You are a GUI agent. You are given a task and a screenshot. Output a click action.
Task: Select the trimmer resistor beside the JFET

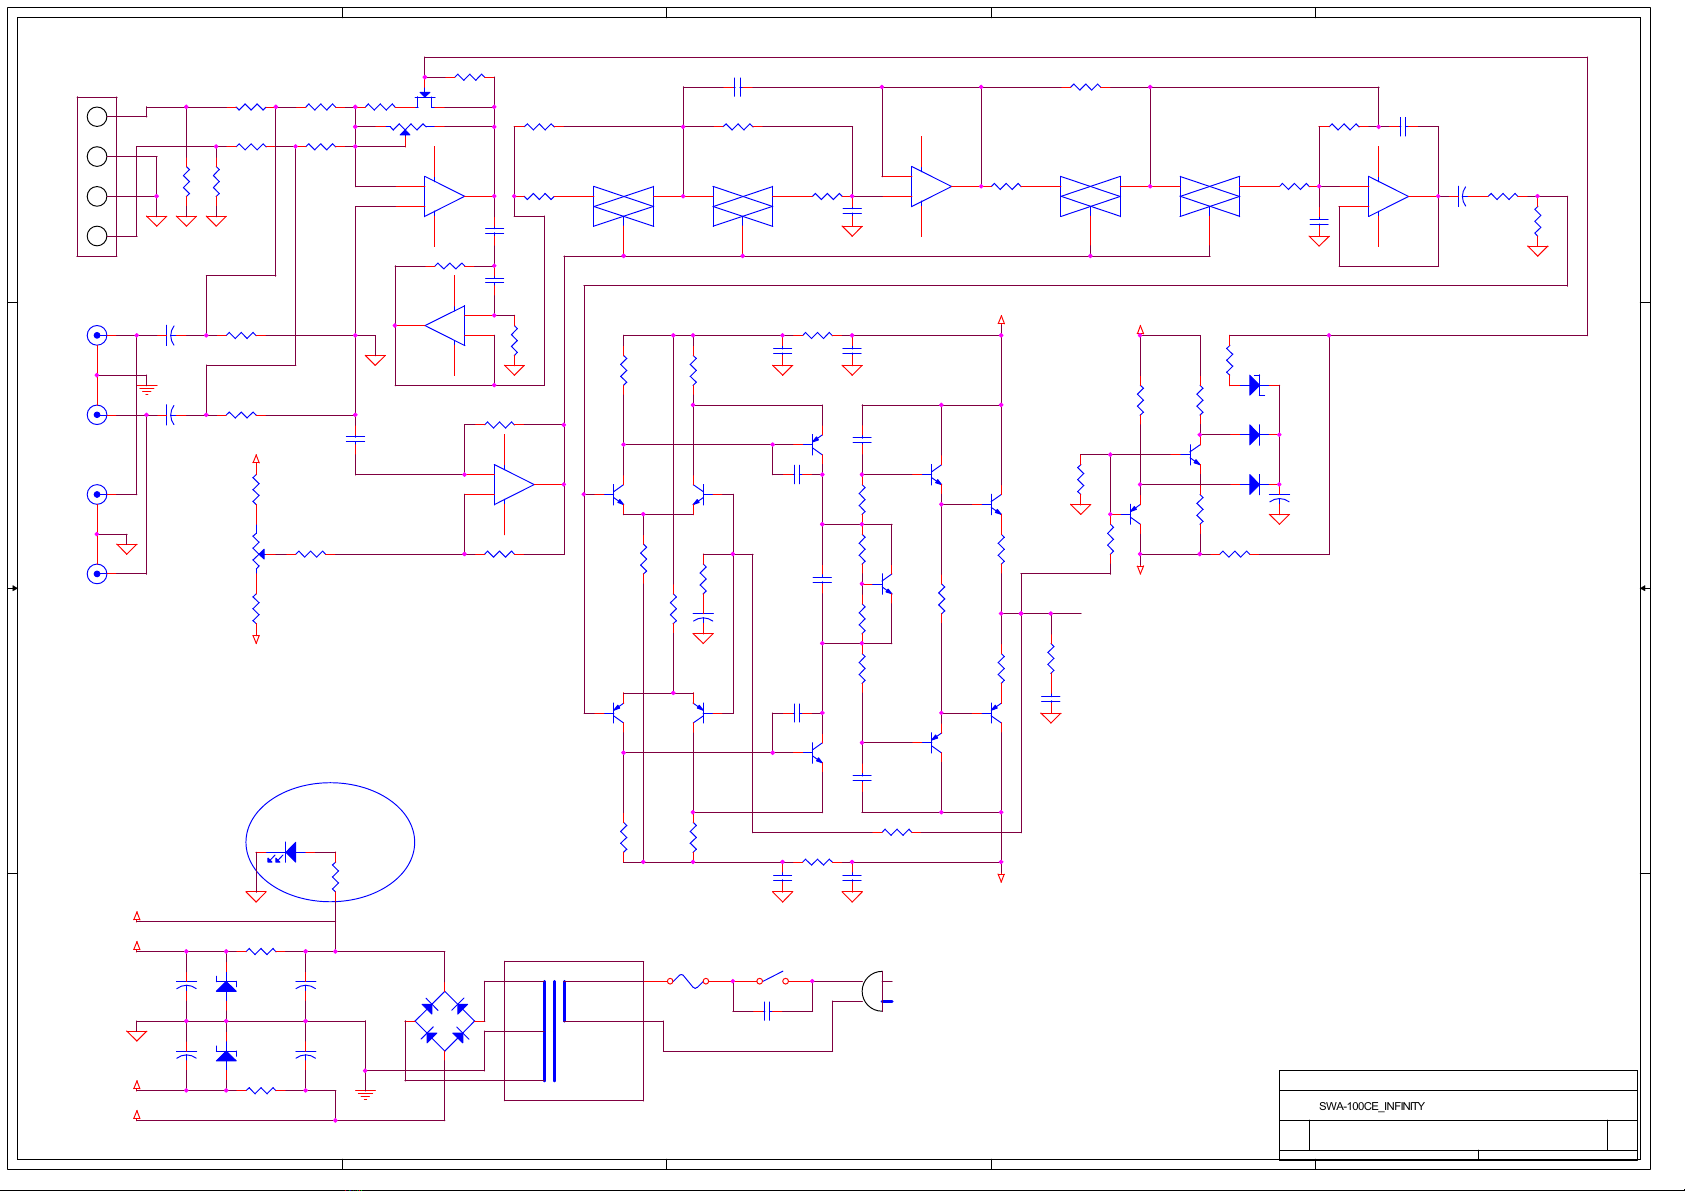click(x=405, y=128)
